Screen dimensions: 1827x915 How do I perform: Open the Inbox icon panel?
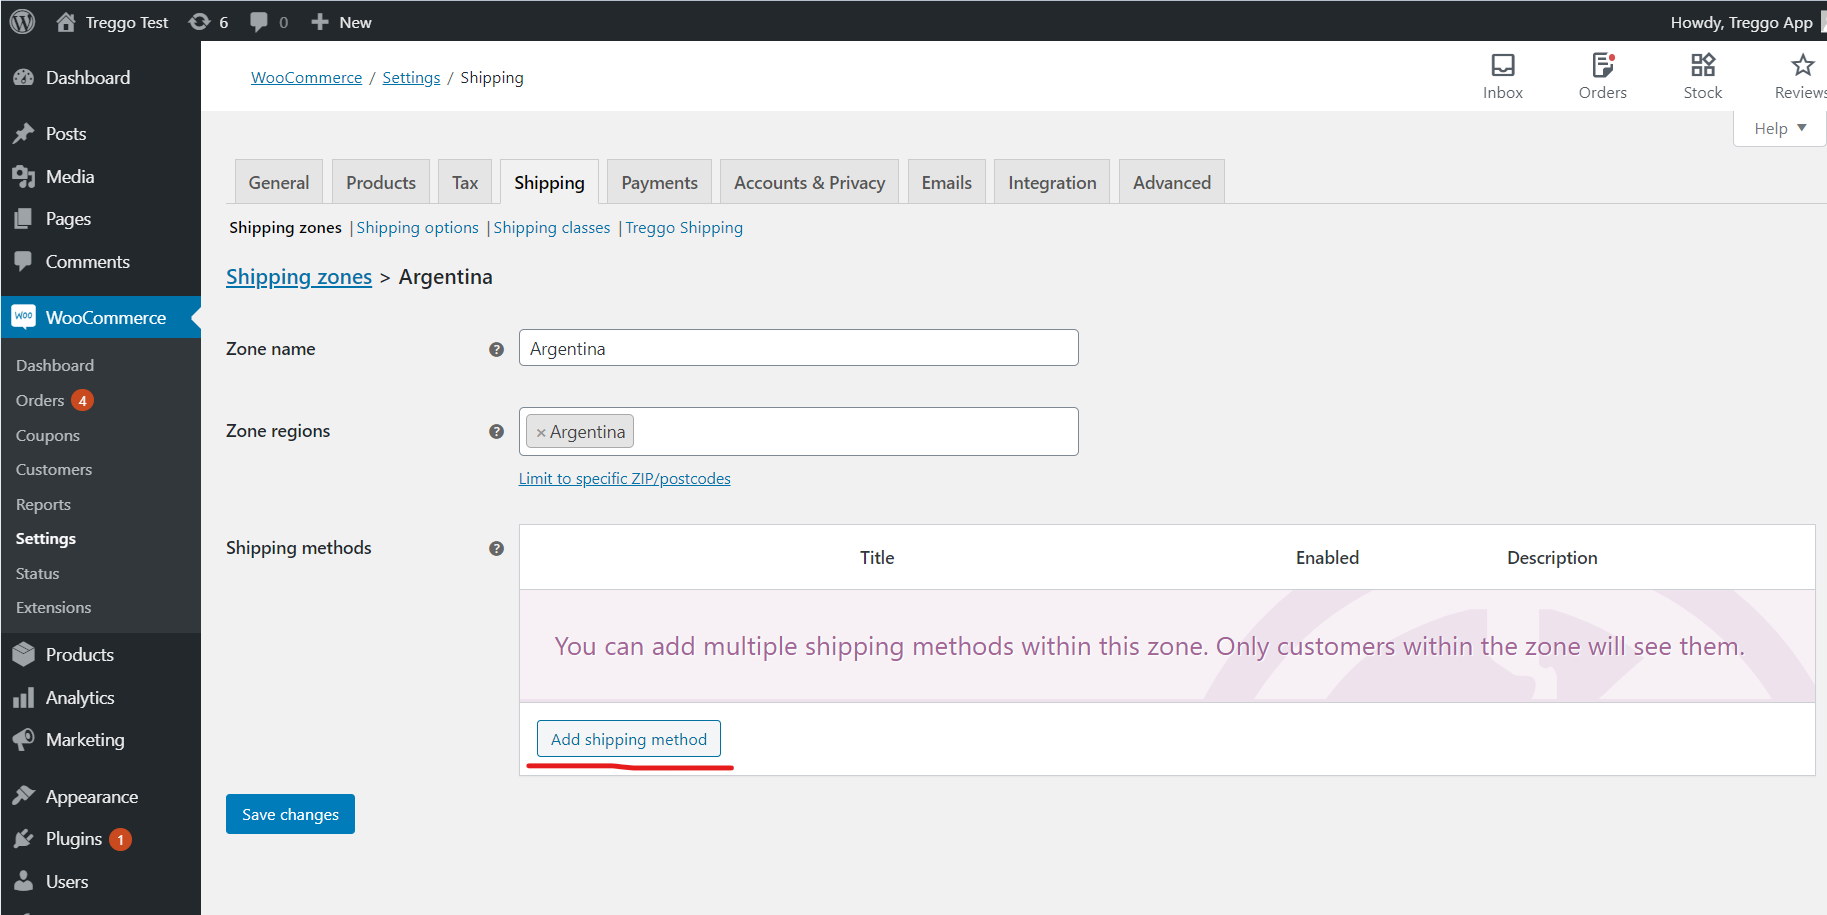tap(1503, 65)
